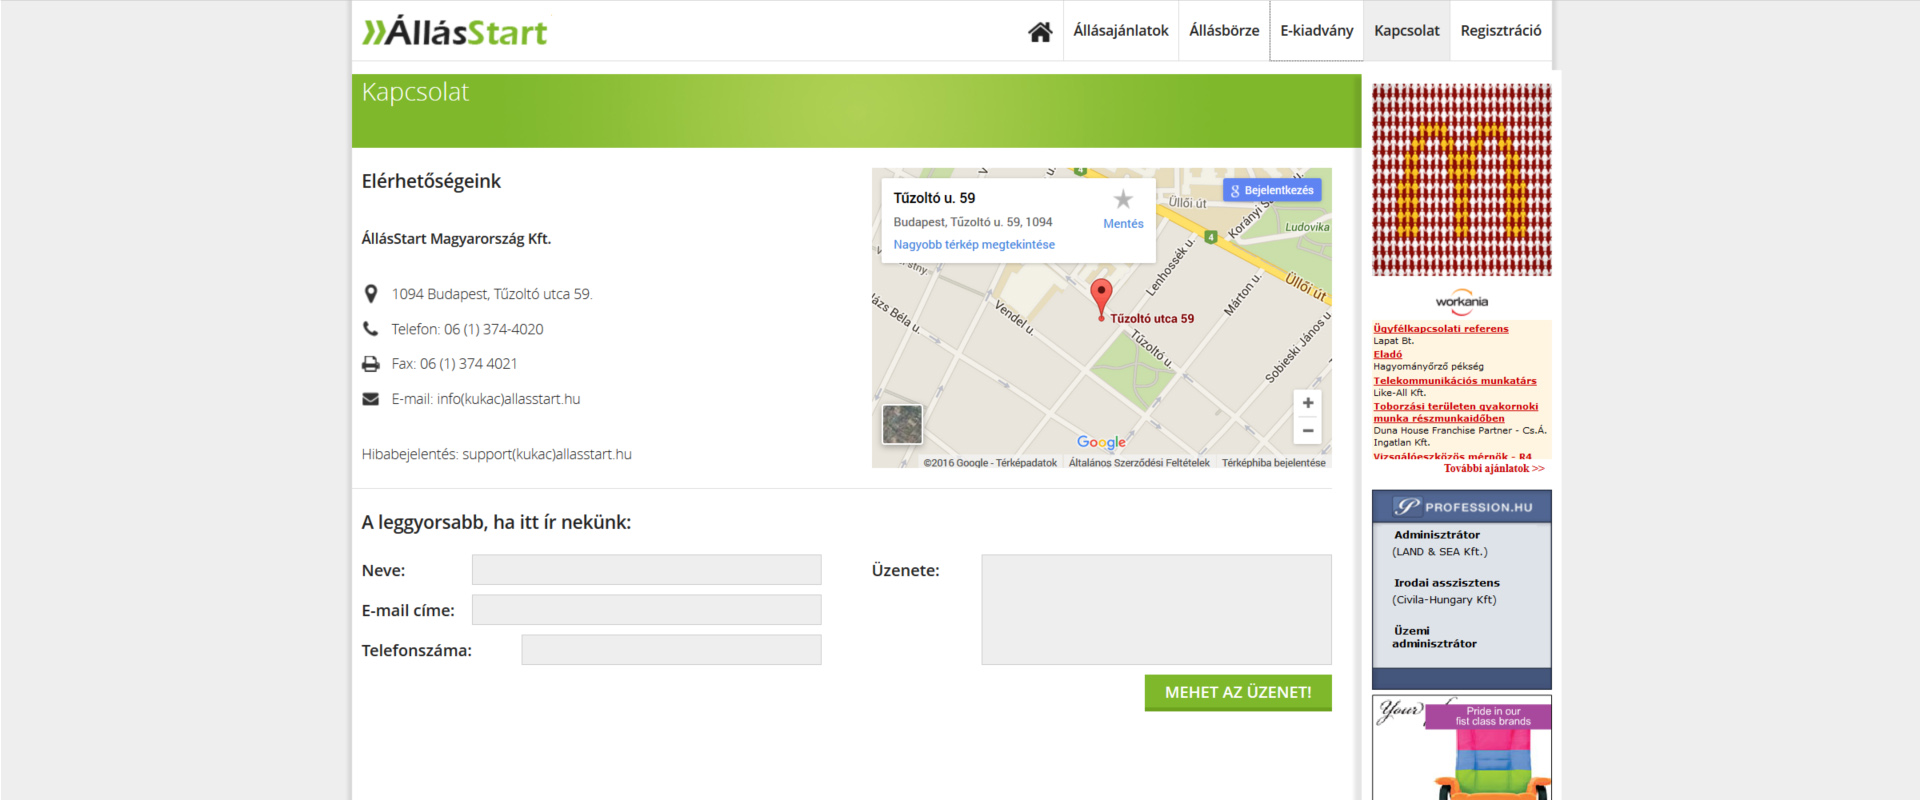Click the Google logo on the map
Image resolution: width=1920 pixels, height=800 pixels.
pyautogui.click(x=1101, y=442)
